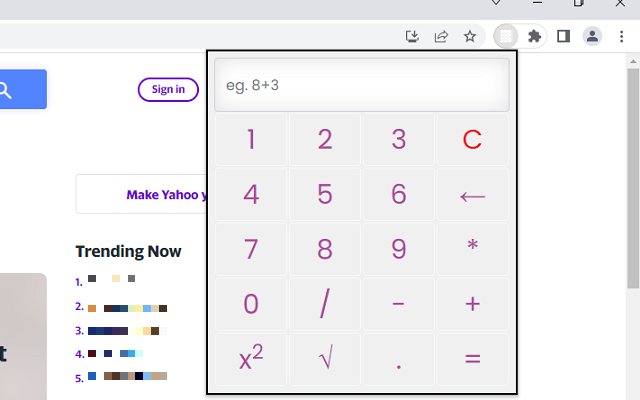Bookmark this page with the star icon
Viewport: 640px width, 400px height.
coord(469,37)
